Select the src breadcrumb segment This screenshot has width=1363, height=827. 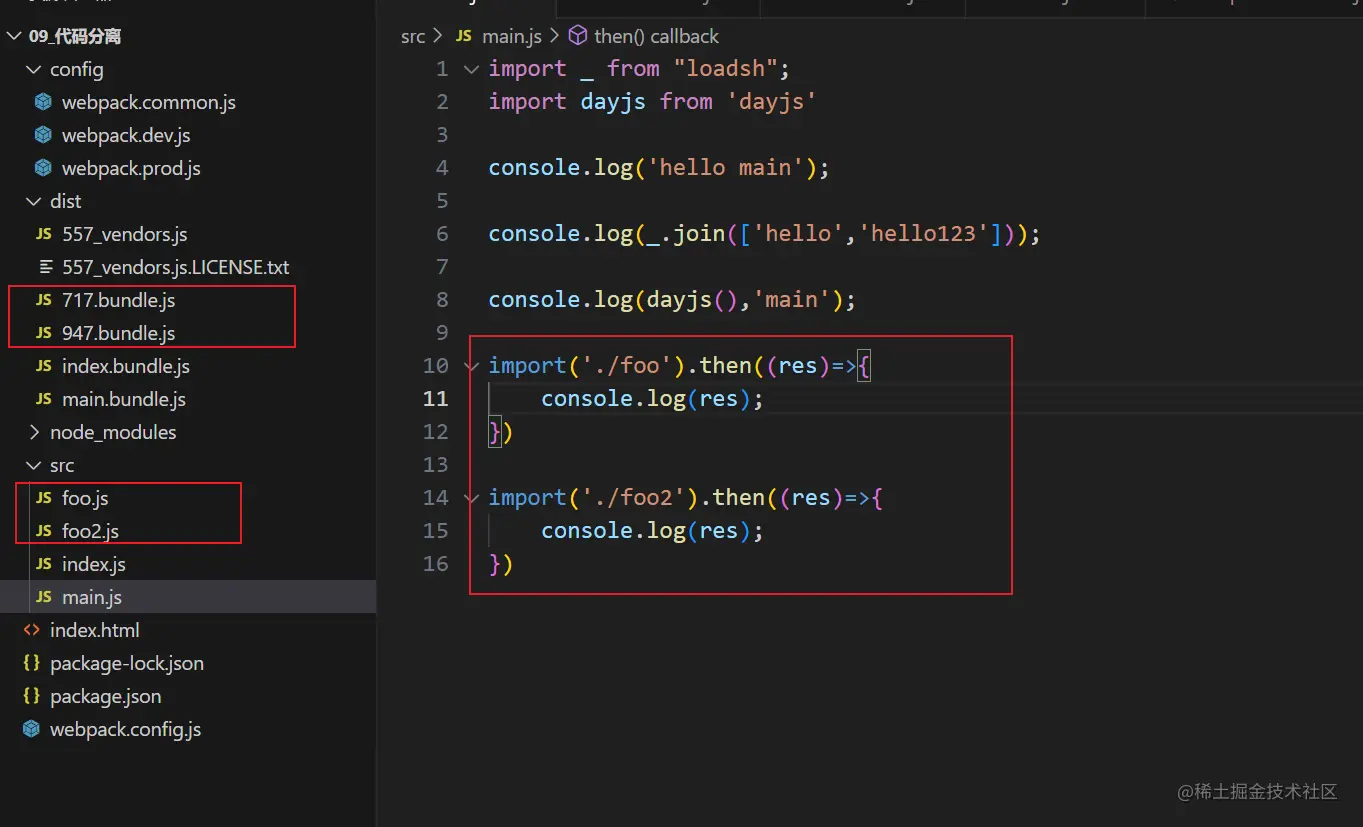(x=412, y=36)
